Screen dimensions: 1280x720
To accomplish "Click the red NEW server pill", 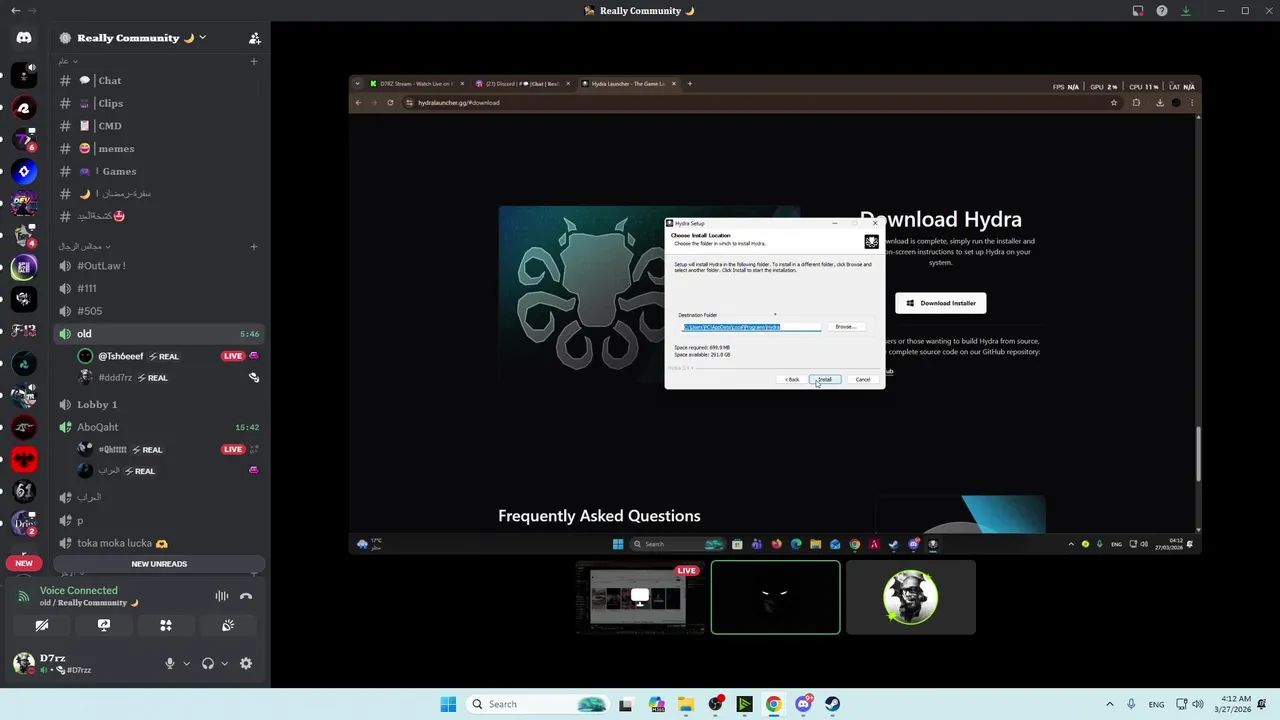I will (24, 563).
